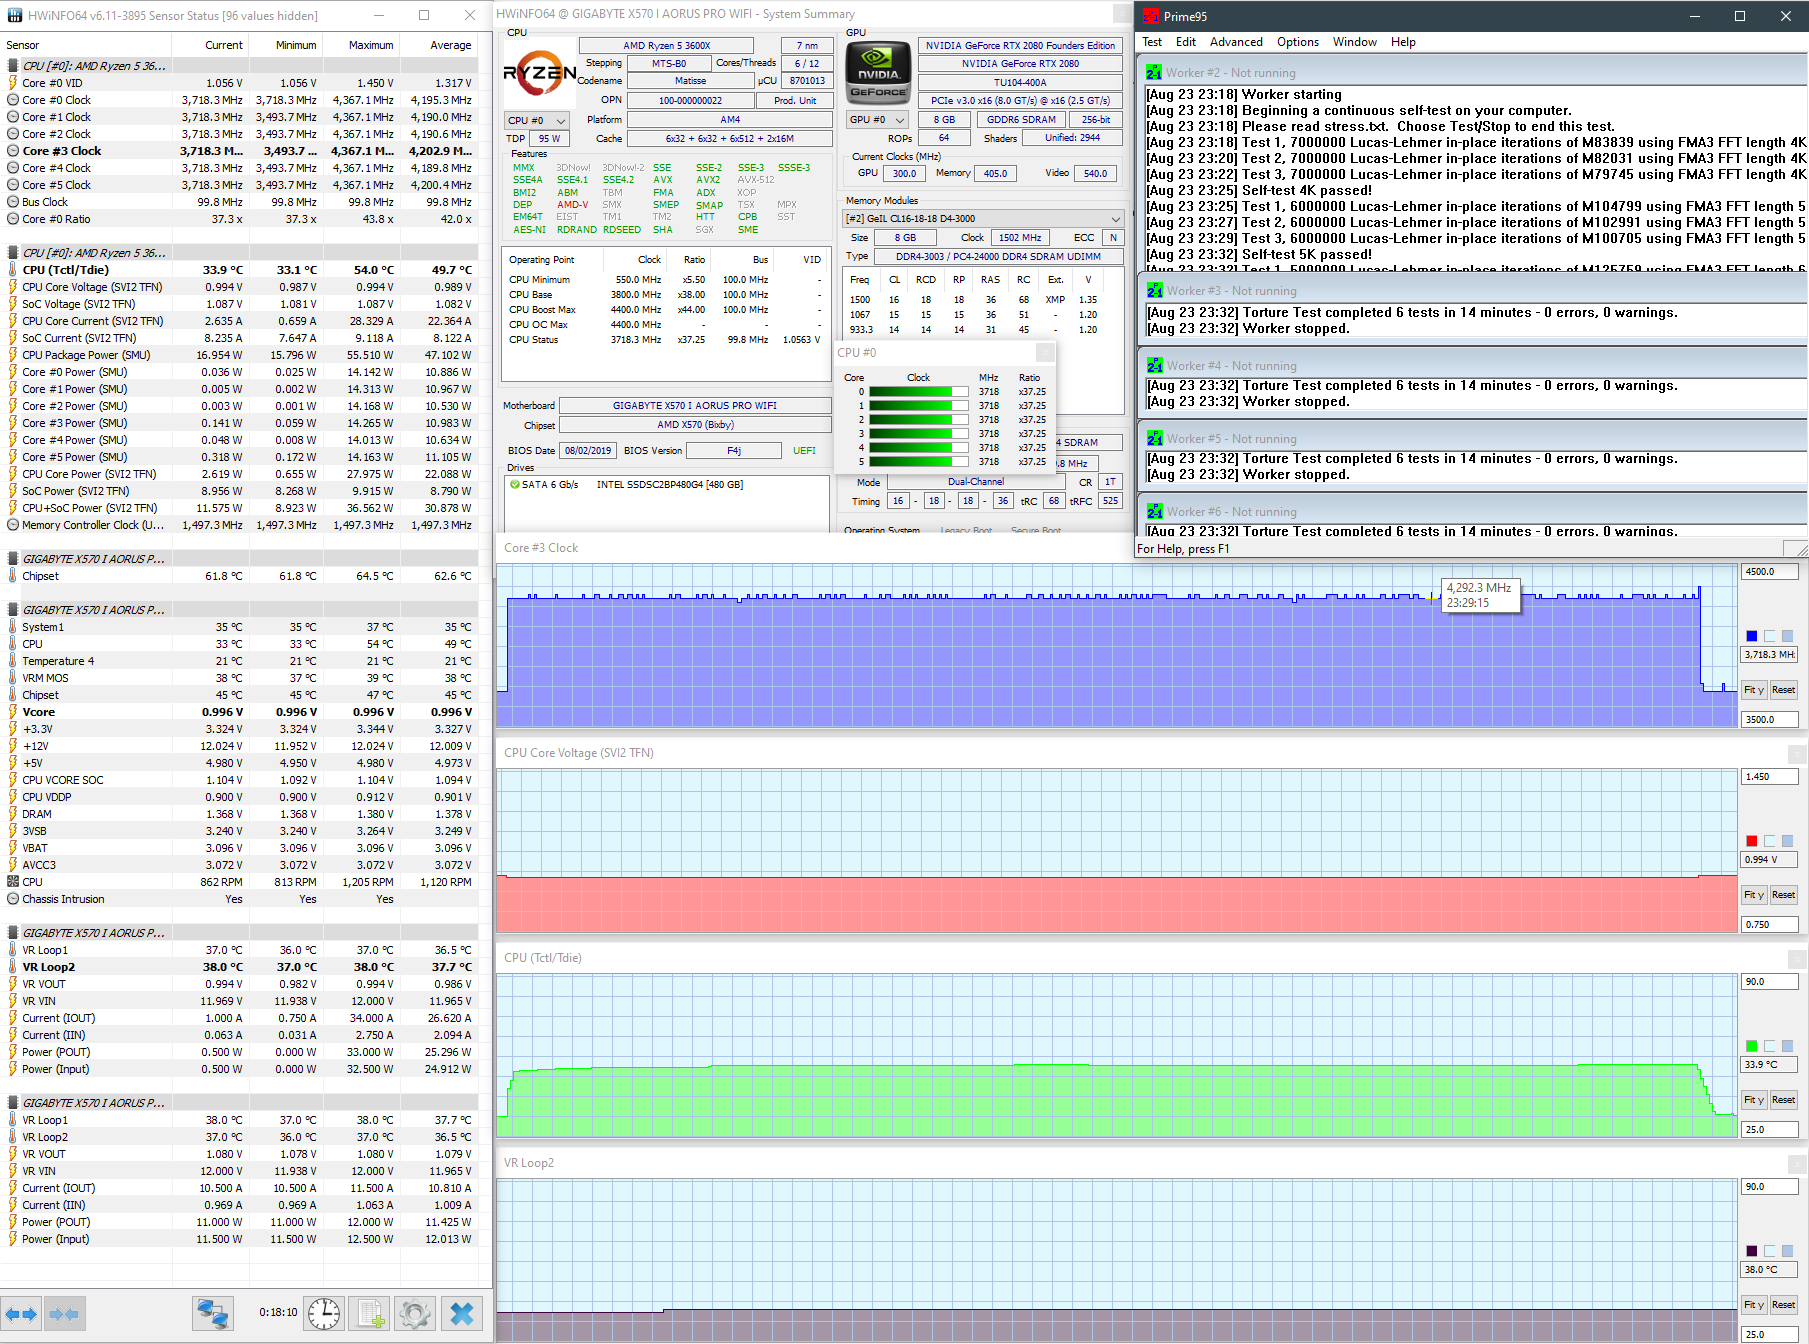Click the AMD Ryzen logo image
Image resolution: width=1809 pixels, height=1344 pixels.
(x=539, y=73)
